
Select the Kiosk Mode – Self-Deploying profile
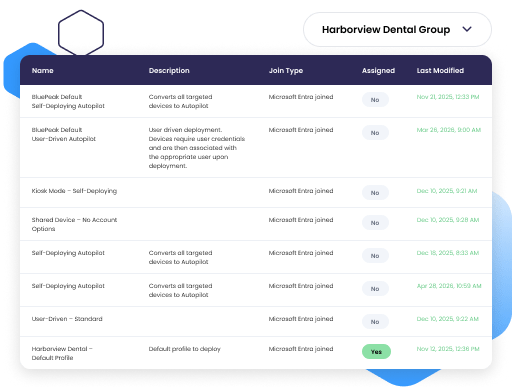74,191
